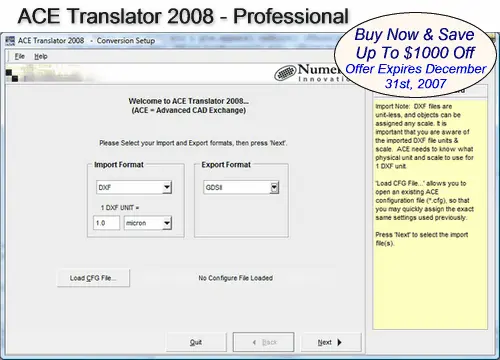Click the Quit button
Image resolution: width=500 pixels, height=360 pixels.
[x=196, y=342]
